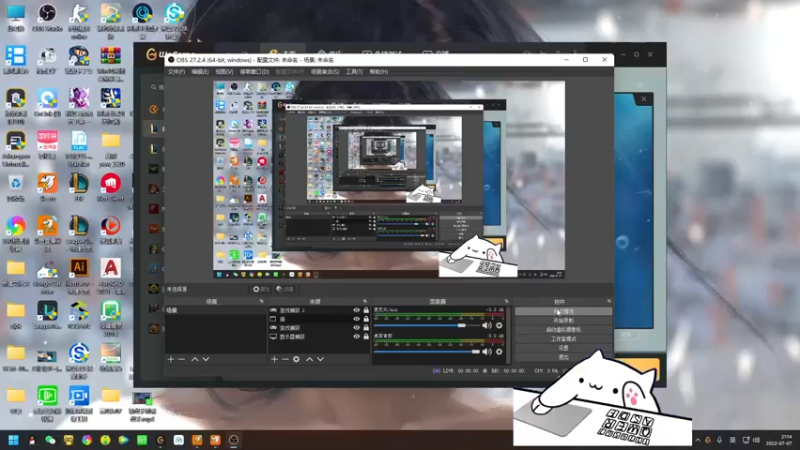Remove selected source with the minus icon
The image size is (800, 450).
tap(285, 359)
